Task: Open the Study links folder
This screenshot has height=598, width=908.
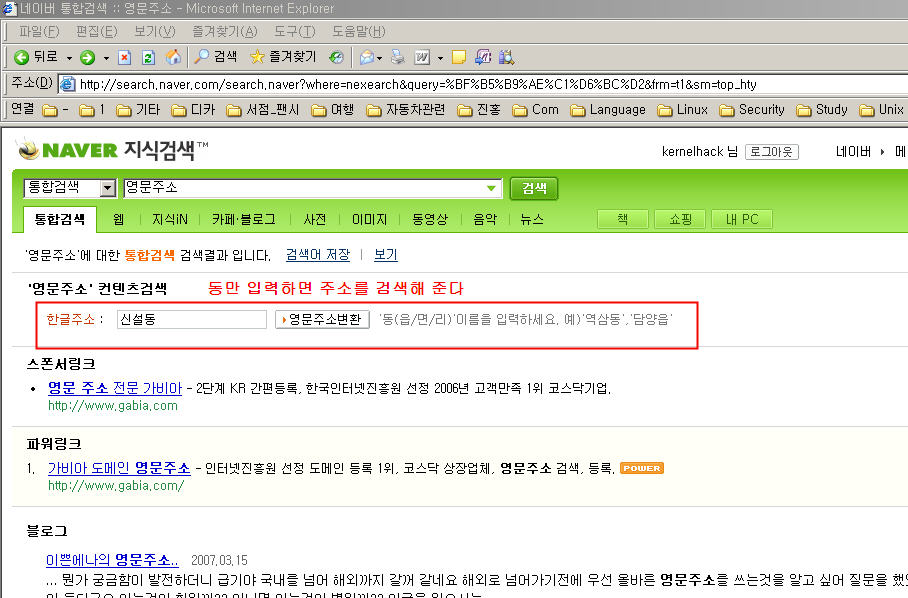Action: [822, 109]
